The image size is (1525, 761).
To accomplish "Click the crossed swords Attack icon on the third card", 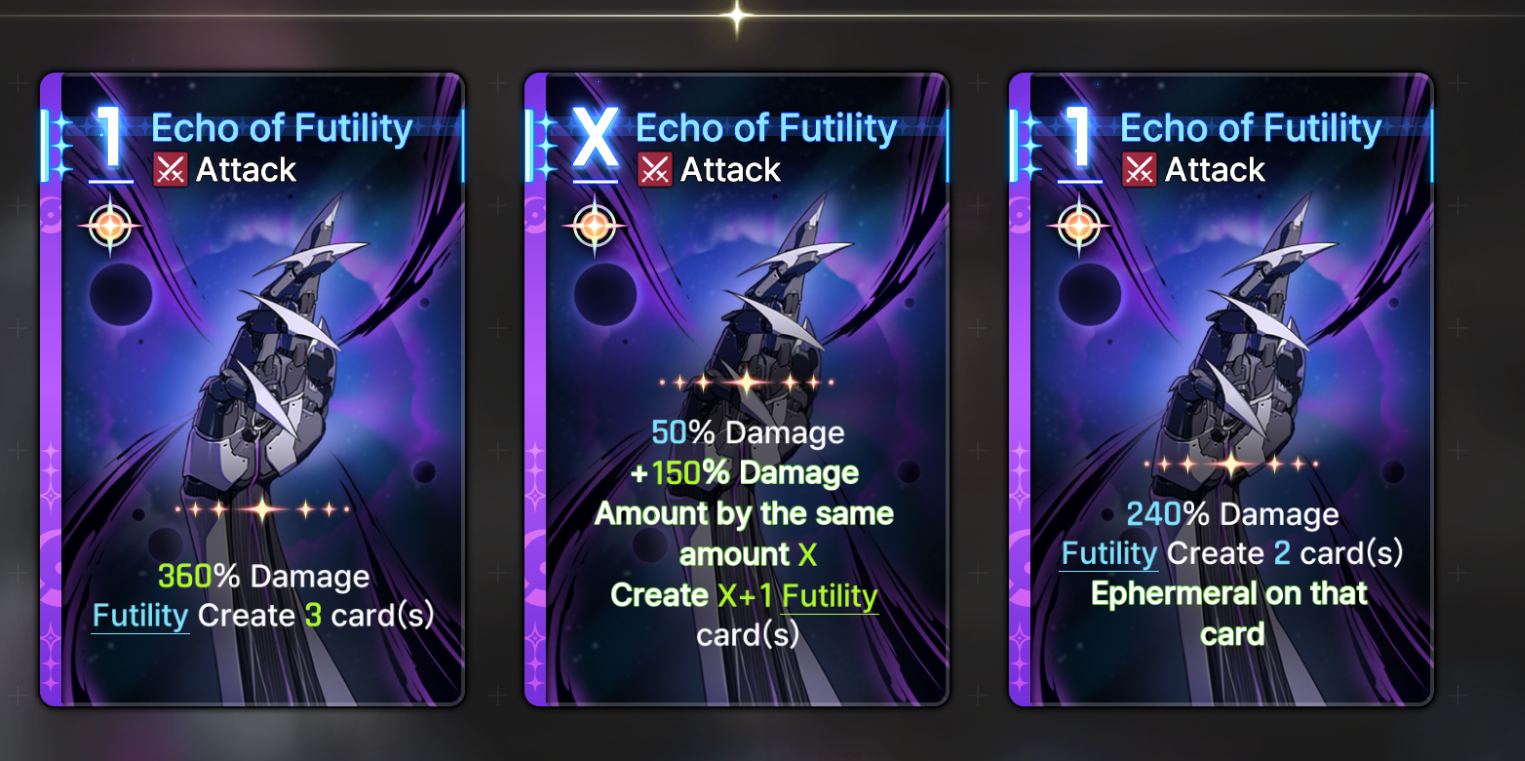I will tap(1140, 171).
